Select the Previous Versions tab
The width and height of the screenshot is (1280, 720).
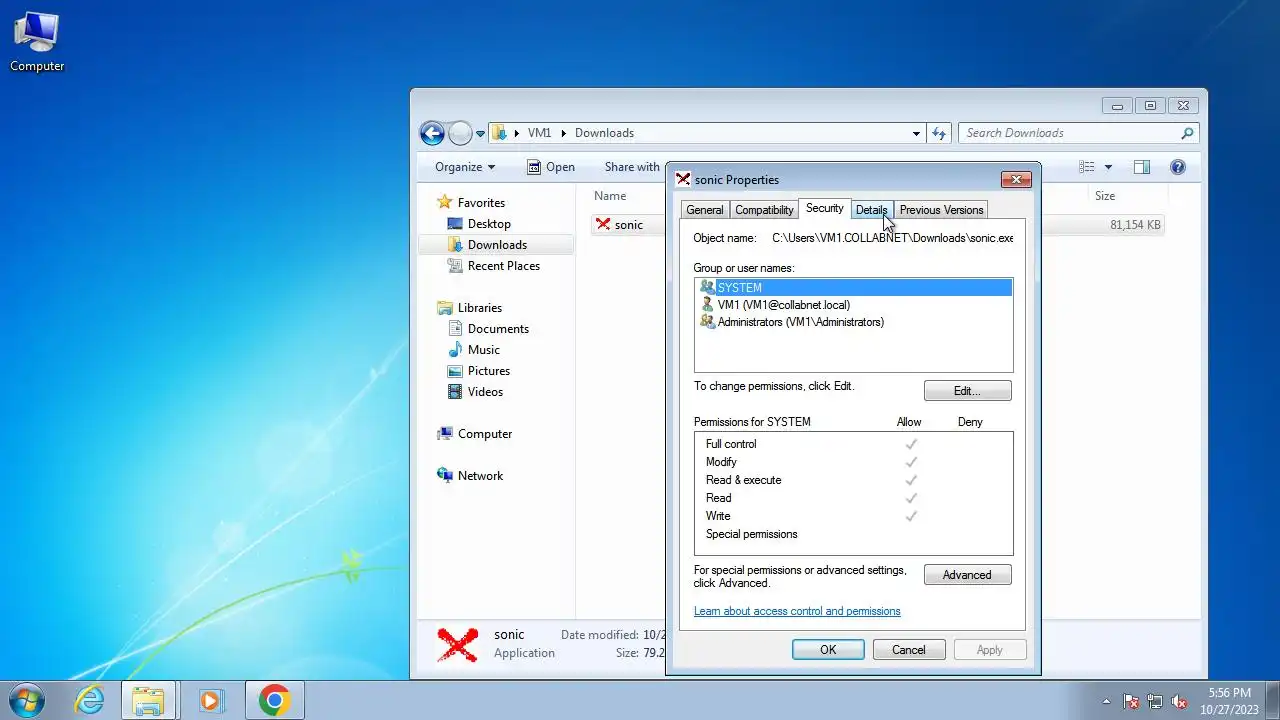point(941,210)
